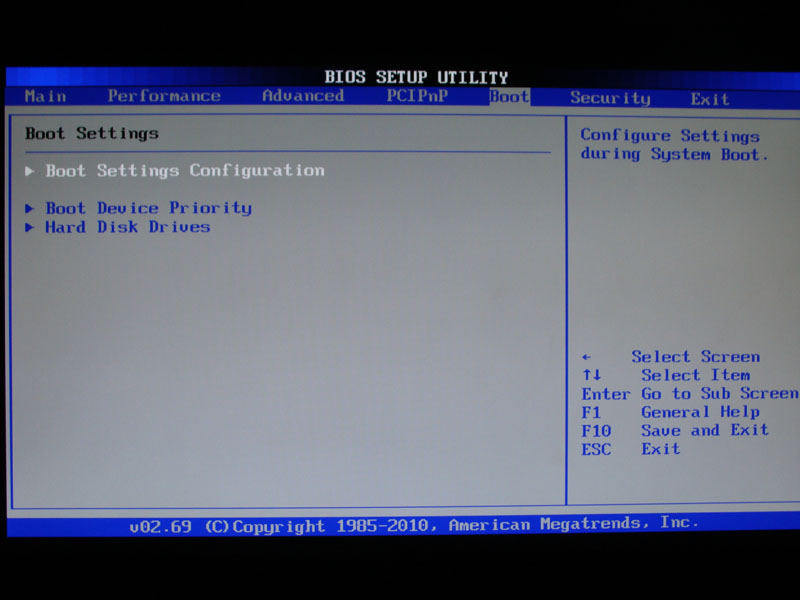Click arrow beside Boot Device Priority
800x600 pixels.
[30, 208]
